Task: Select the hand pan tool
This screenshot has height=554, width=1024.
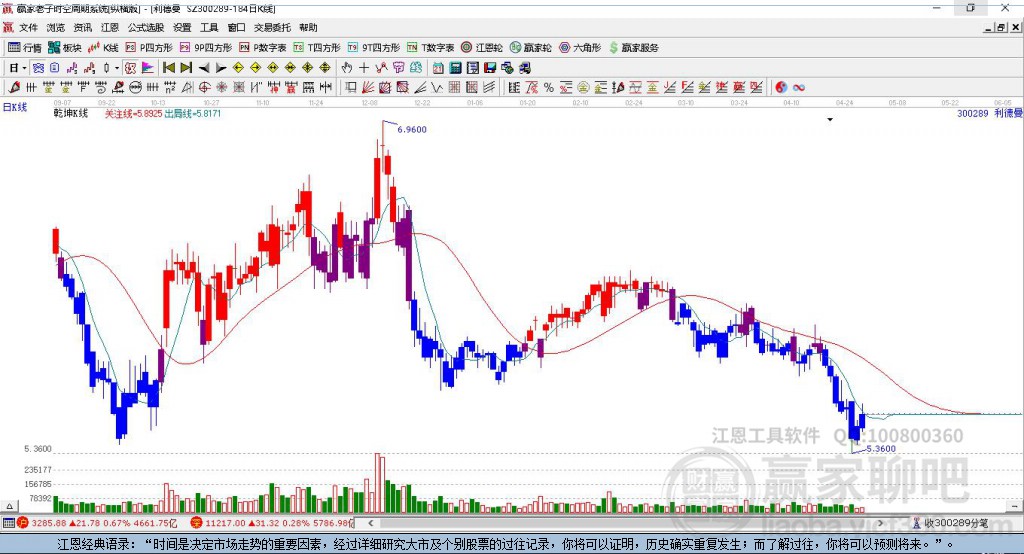Action: tap(347, 68)
